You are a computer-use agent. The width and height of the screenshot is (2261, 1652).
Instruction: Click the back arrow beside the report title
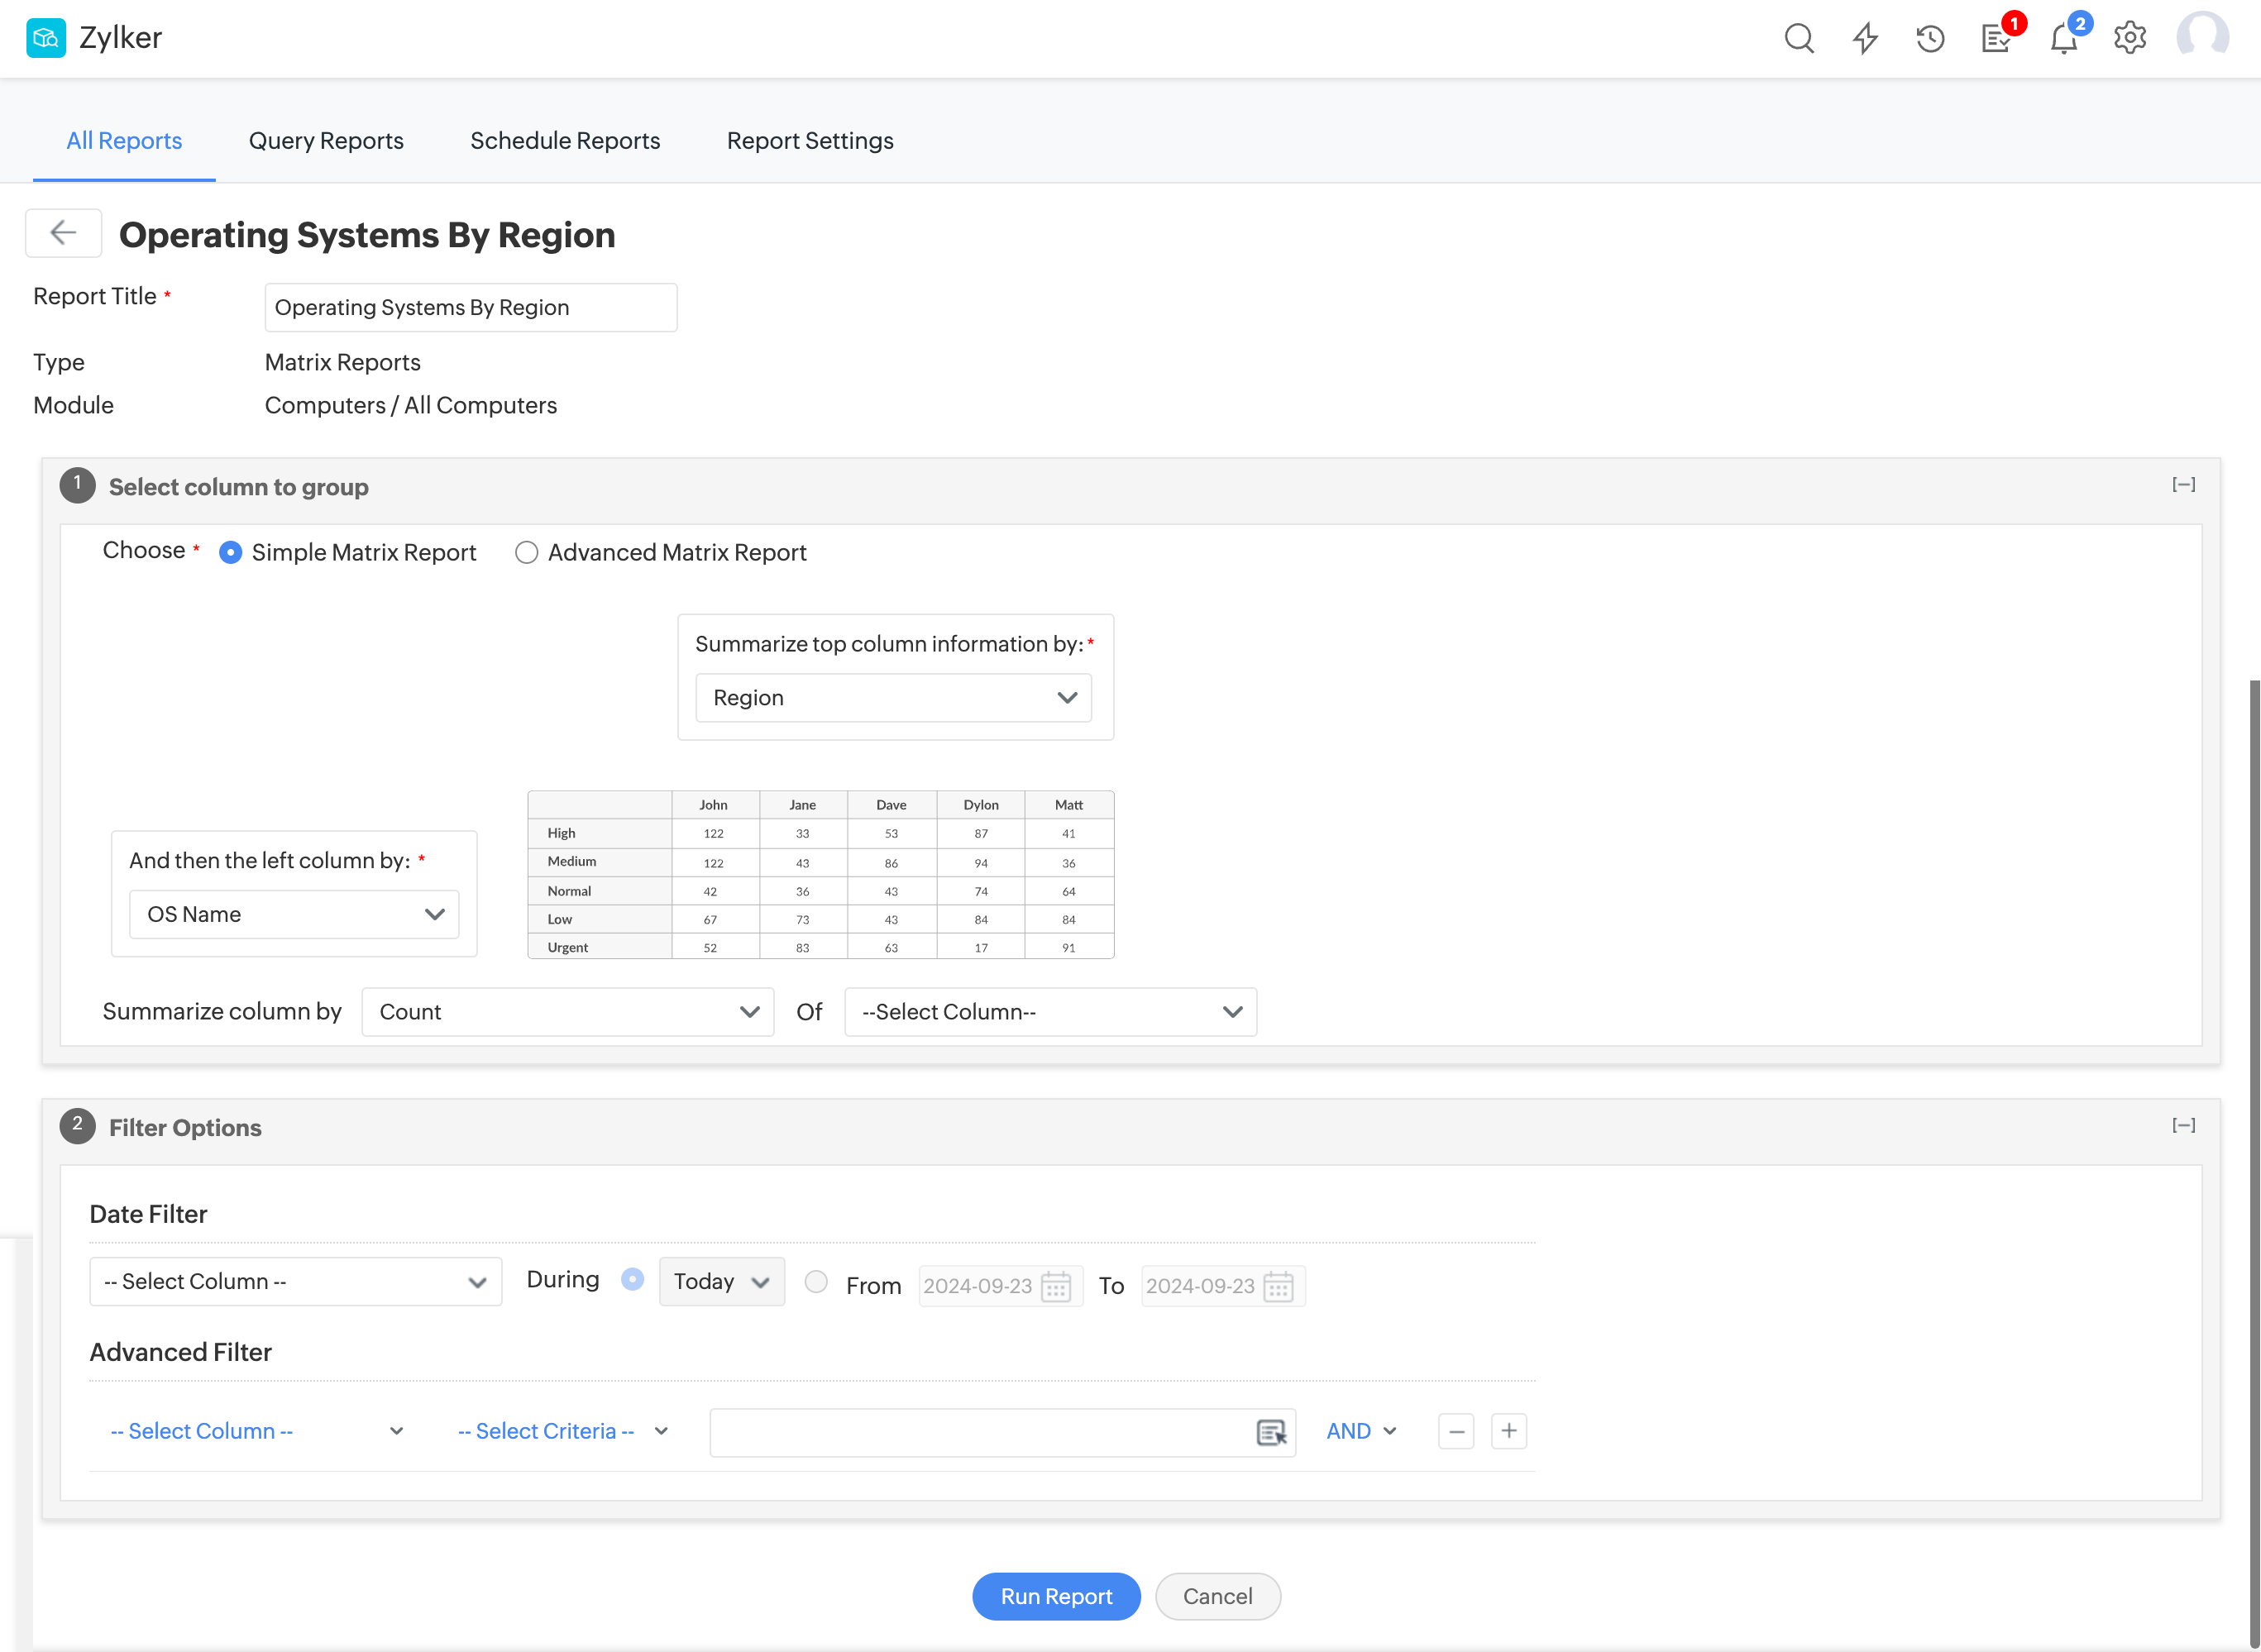[63, 233]
